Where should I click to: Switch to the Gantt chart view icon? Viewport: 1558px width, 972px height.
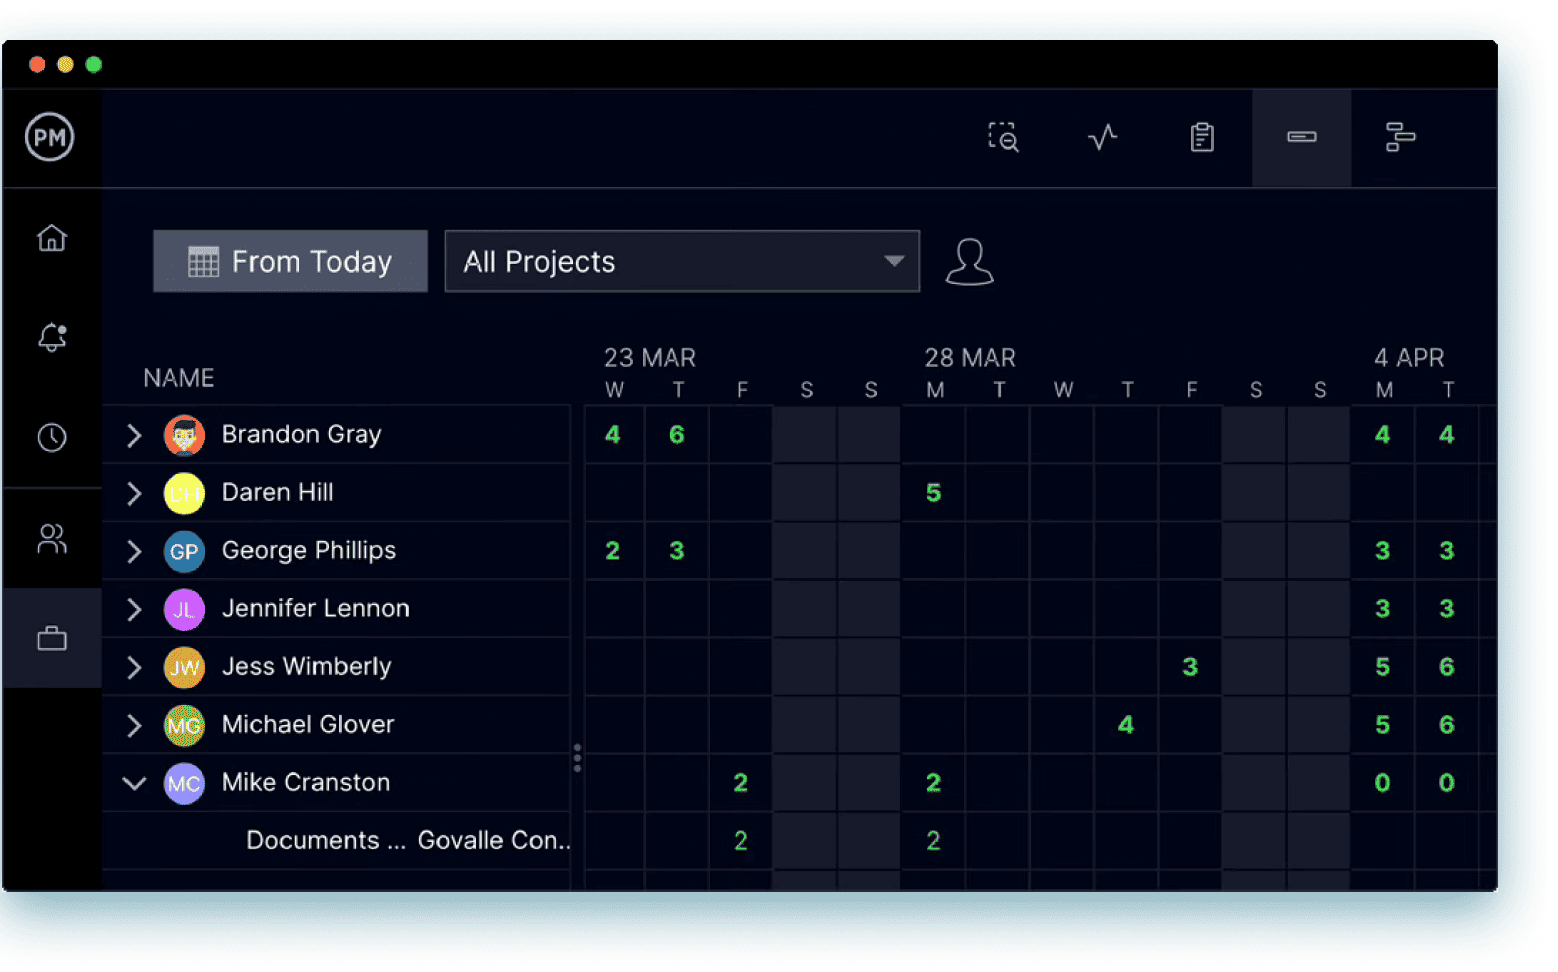(x=1400, y=137)
